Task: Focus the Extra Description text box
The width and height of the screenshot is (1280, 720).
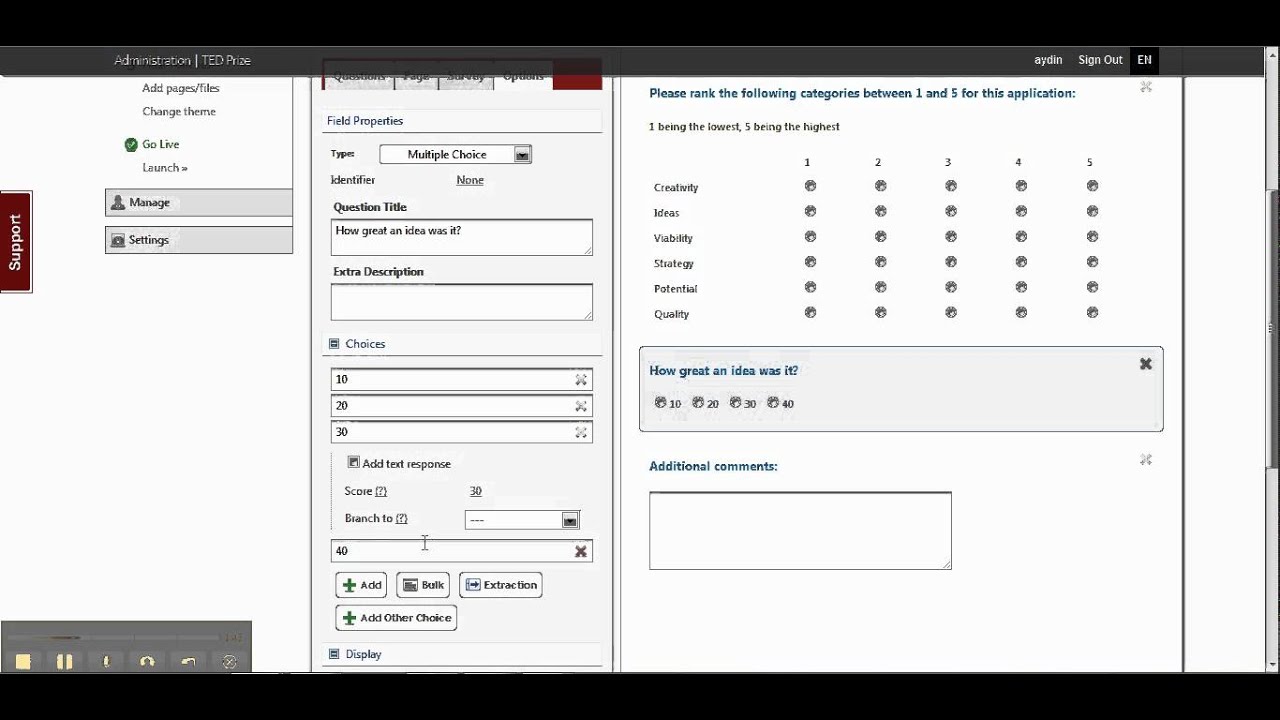Action: [x=461, y=302]
